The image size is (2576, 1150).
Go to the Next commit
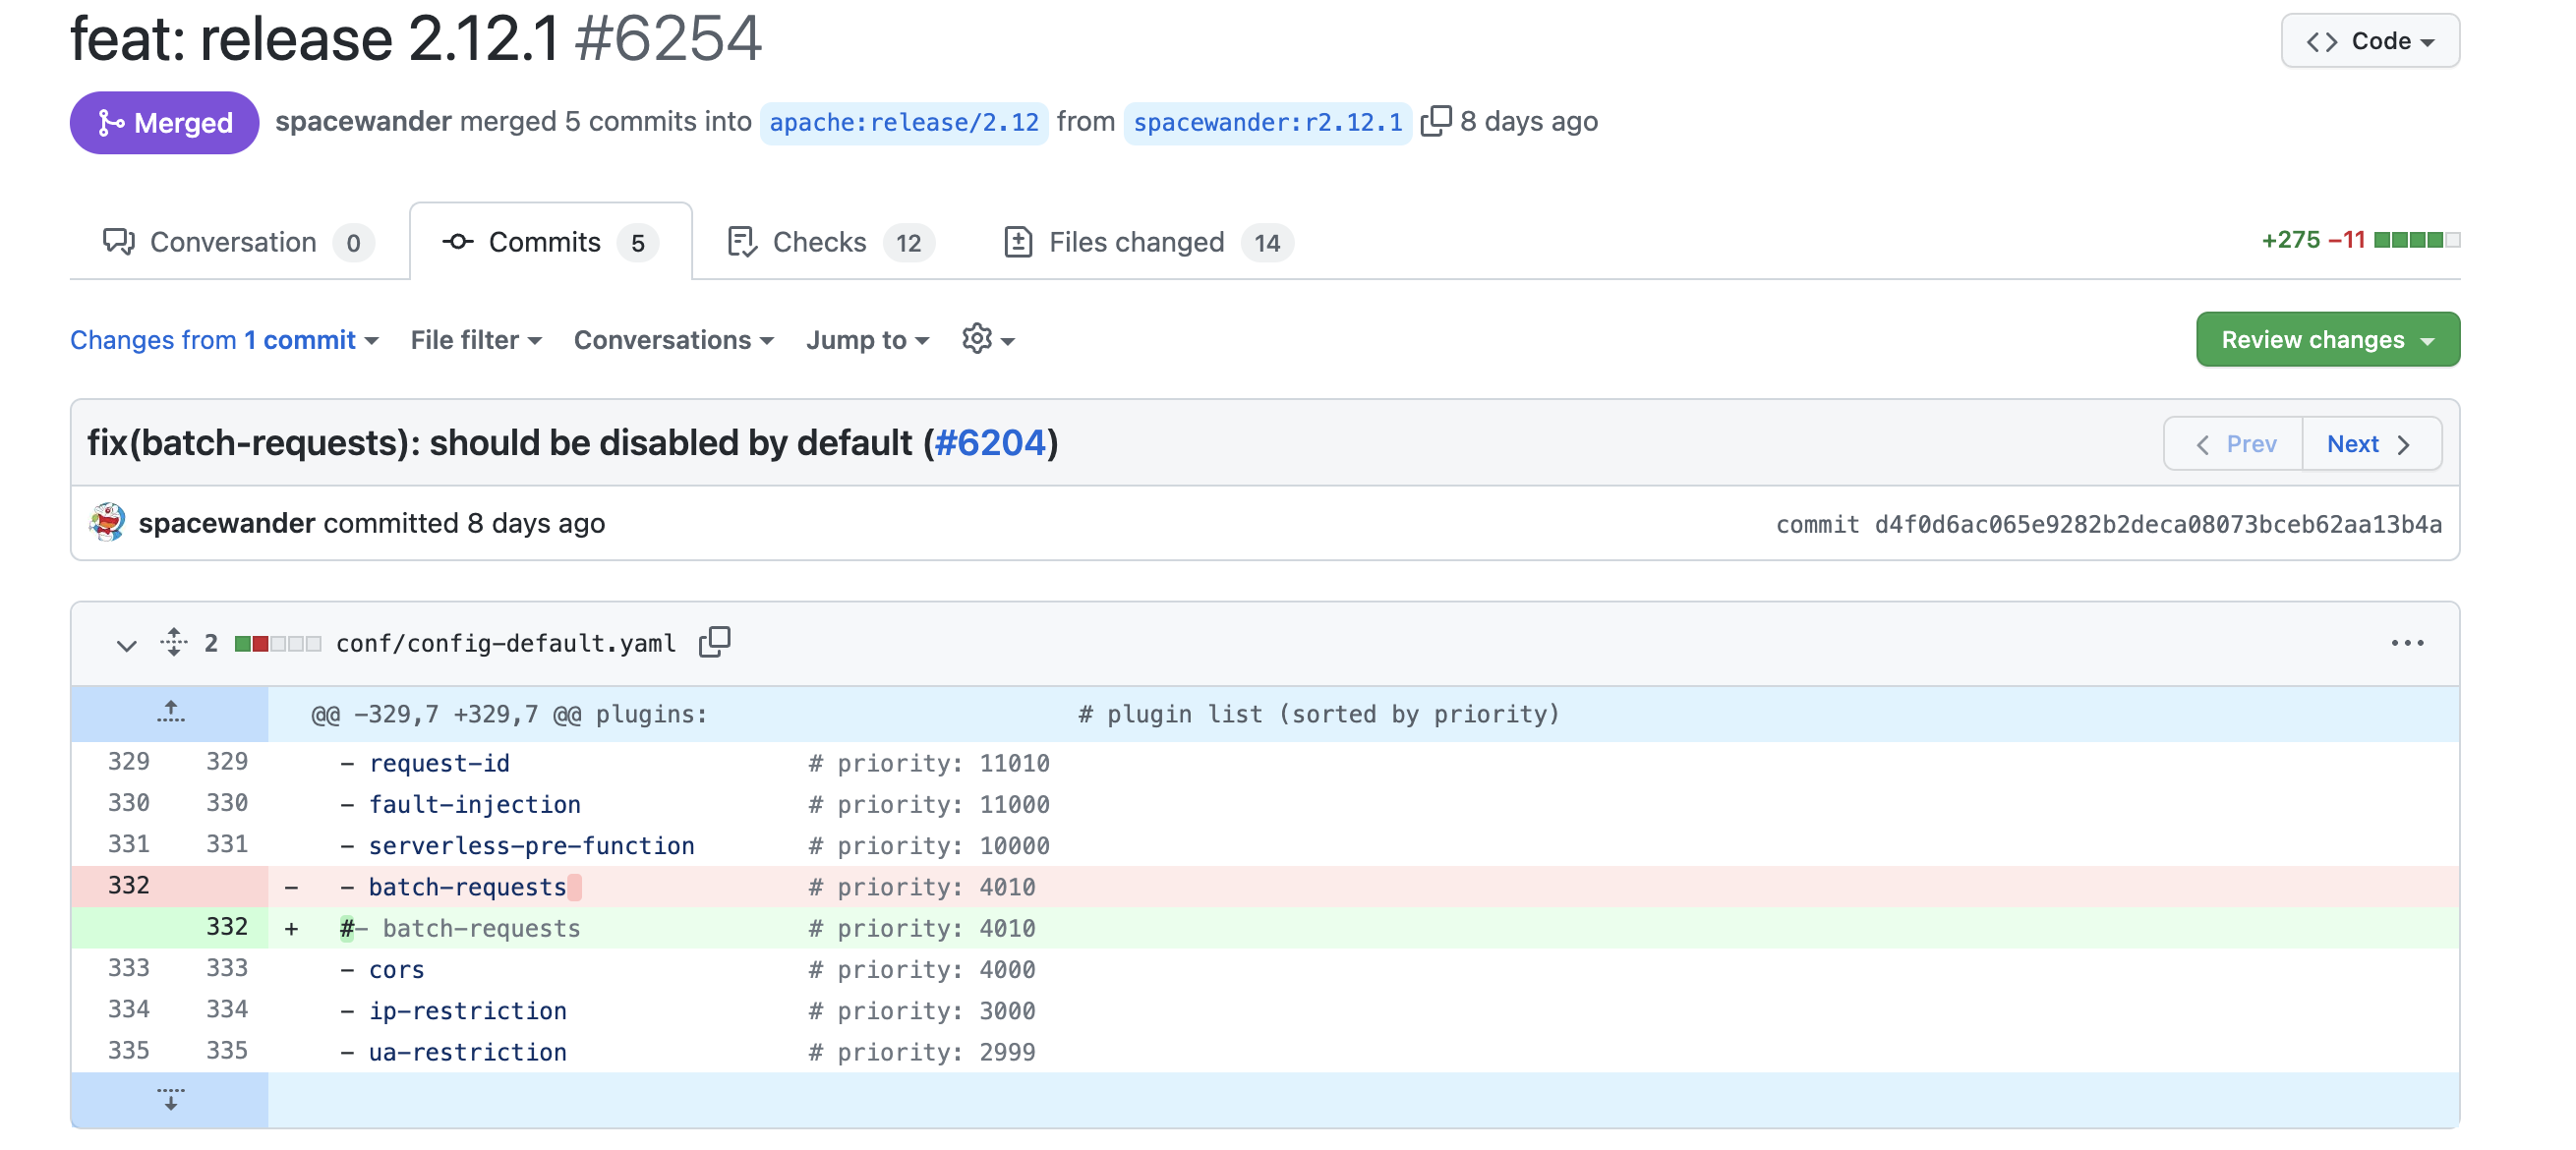pyautogui.click(x=2369, y=443)
